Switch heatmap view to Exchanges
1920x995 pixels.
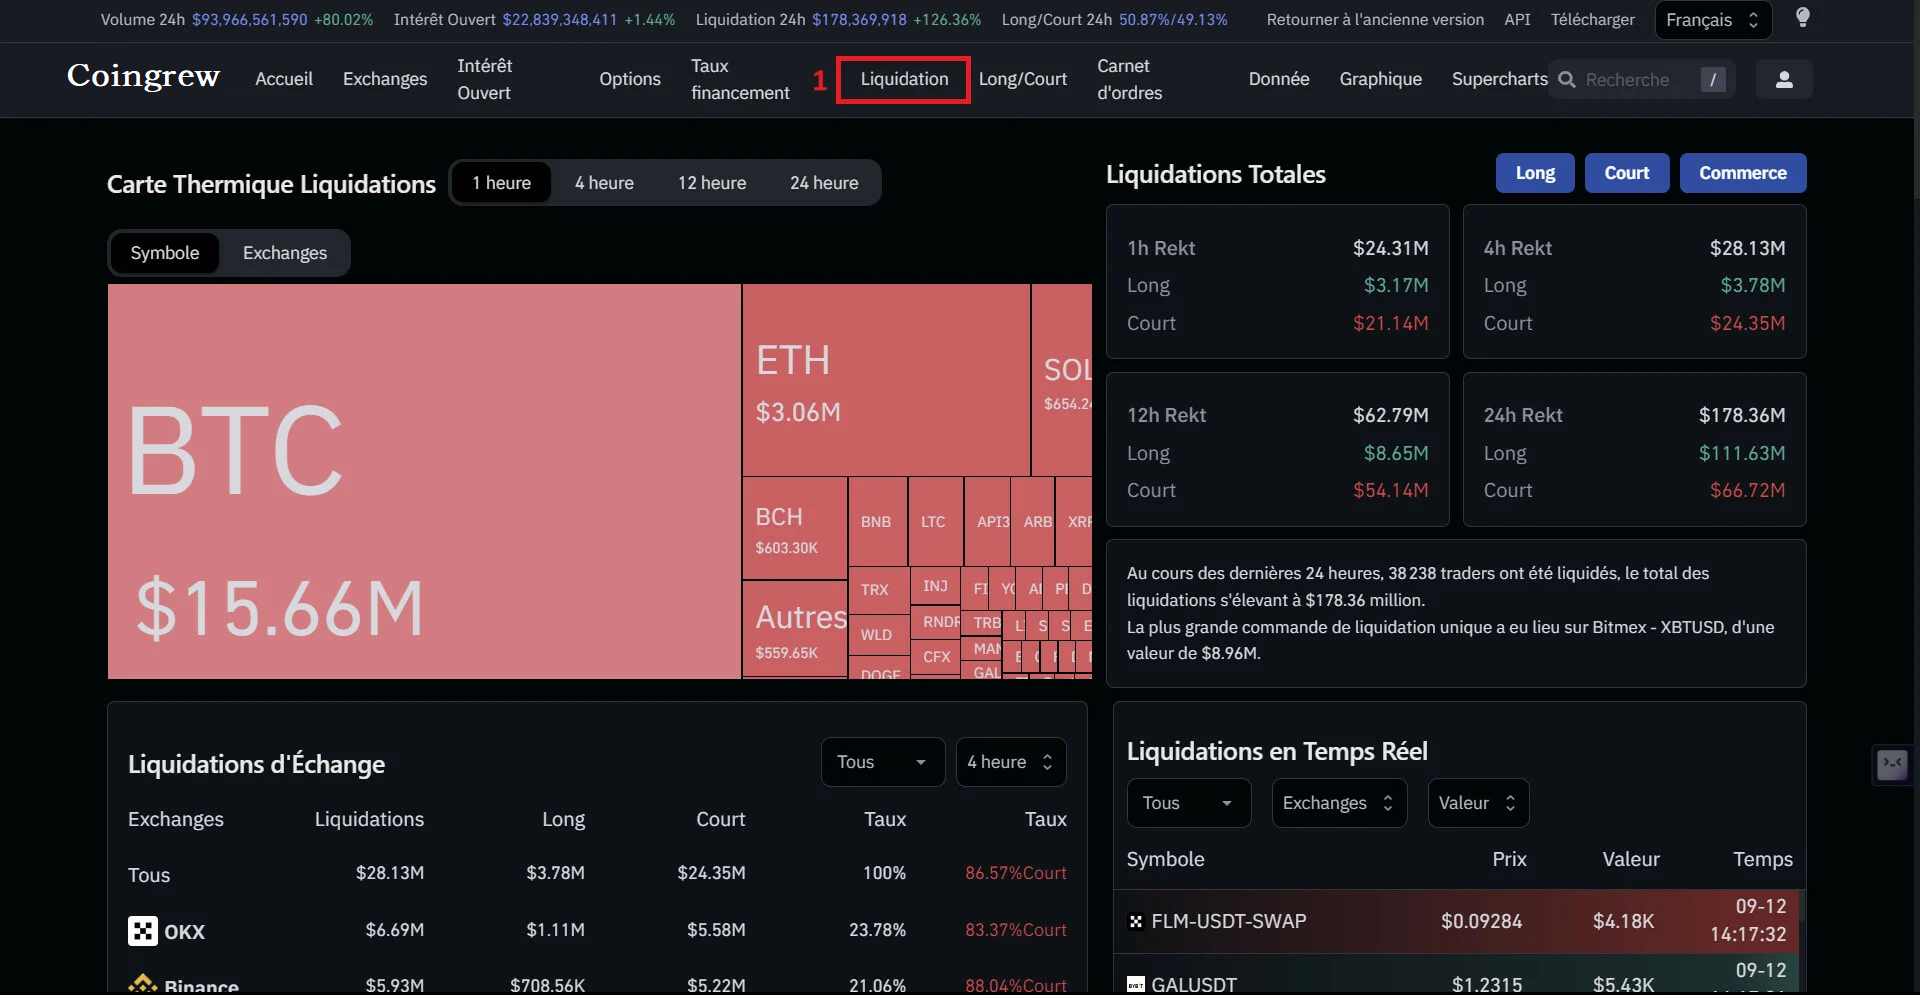[284, 253]
